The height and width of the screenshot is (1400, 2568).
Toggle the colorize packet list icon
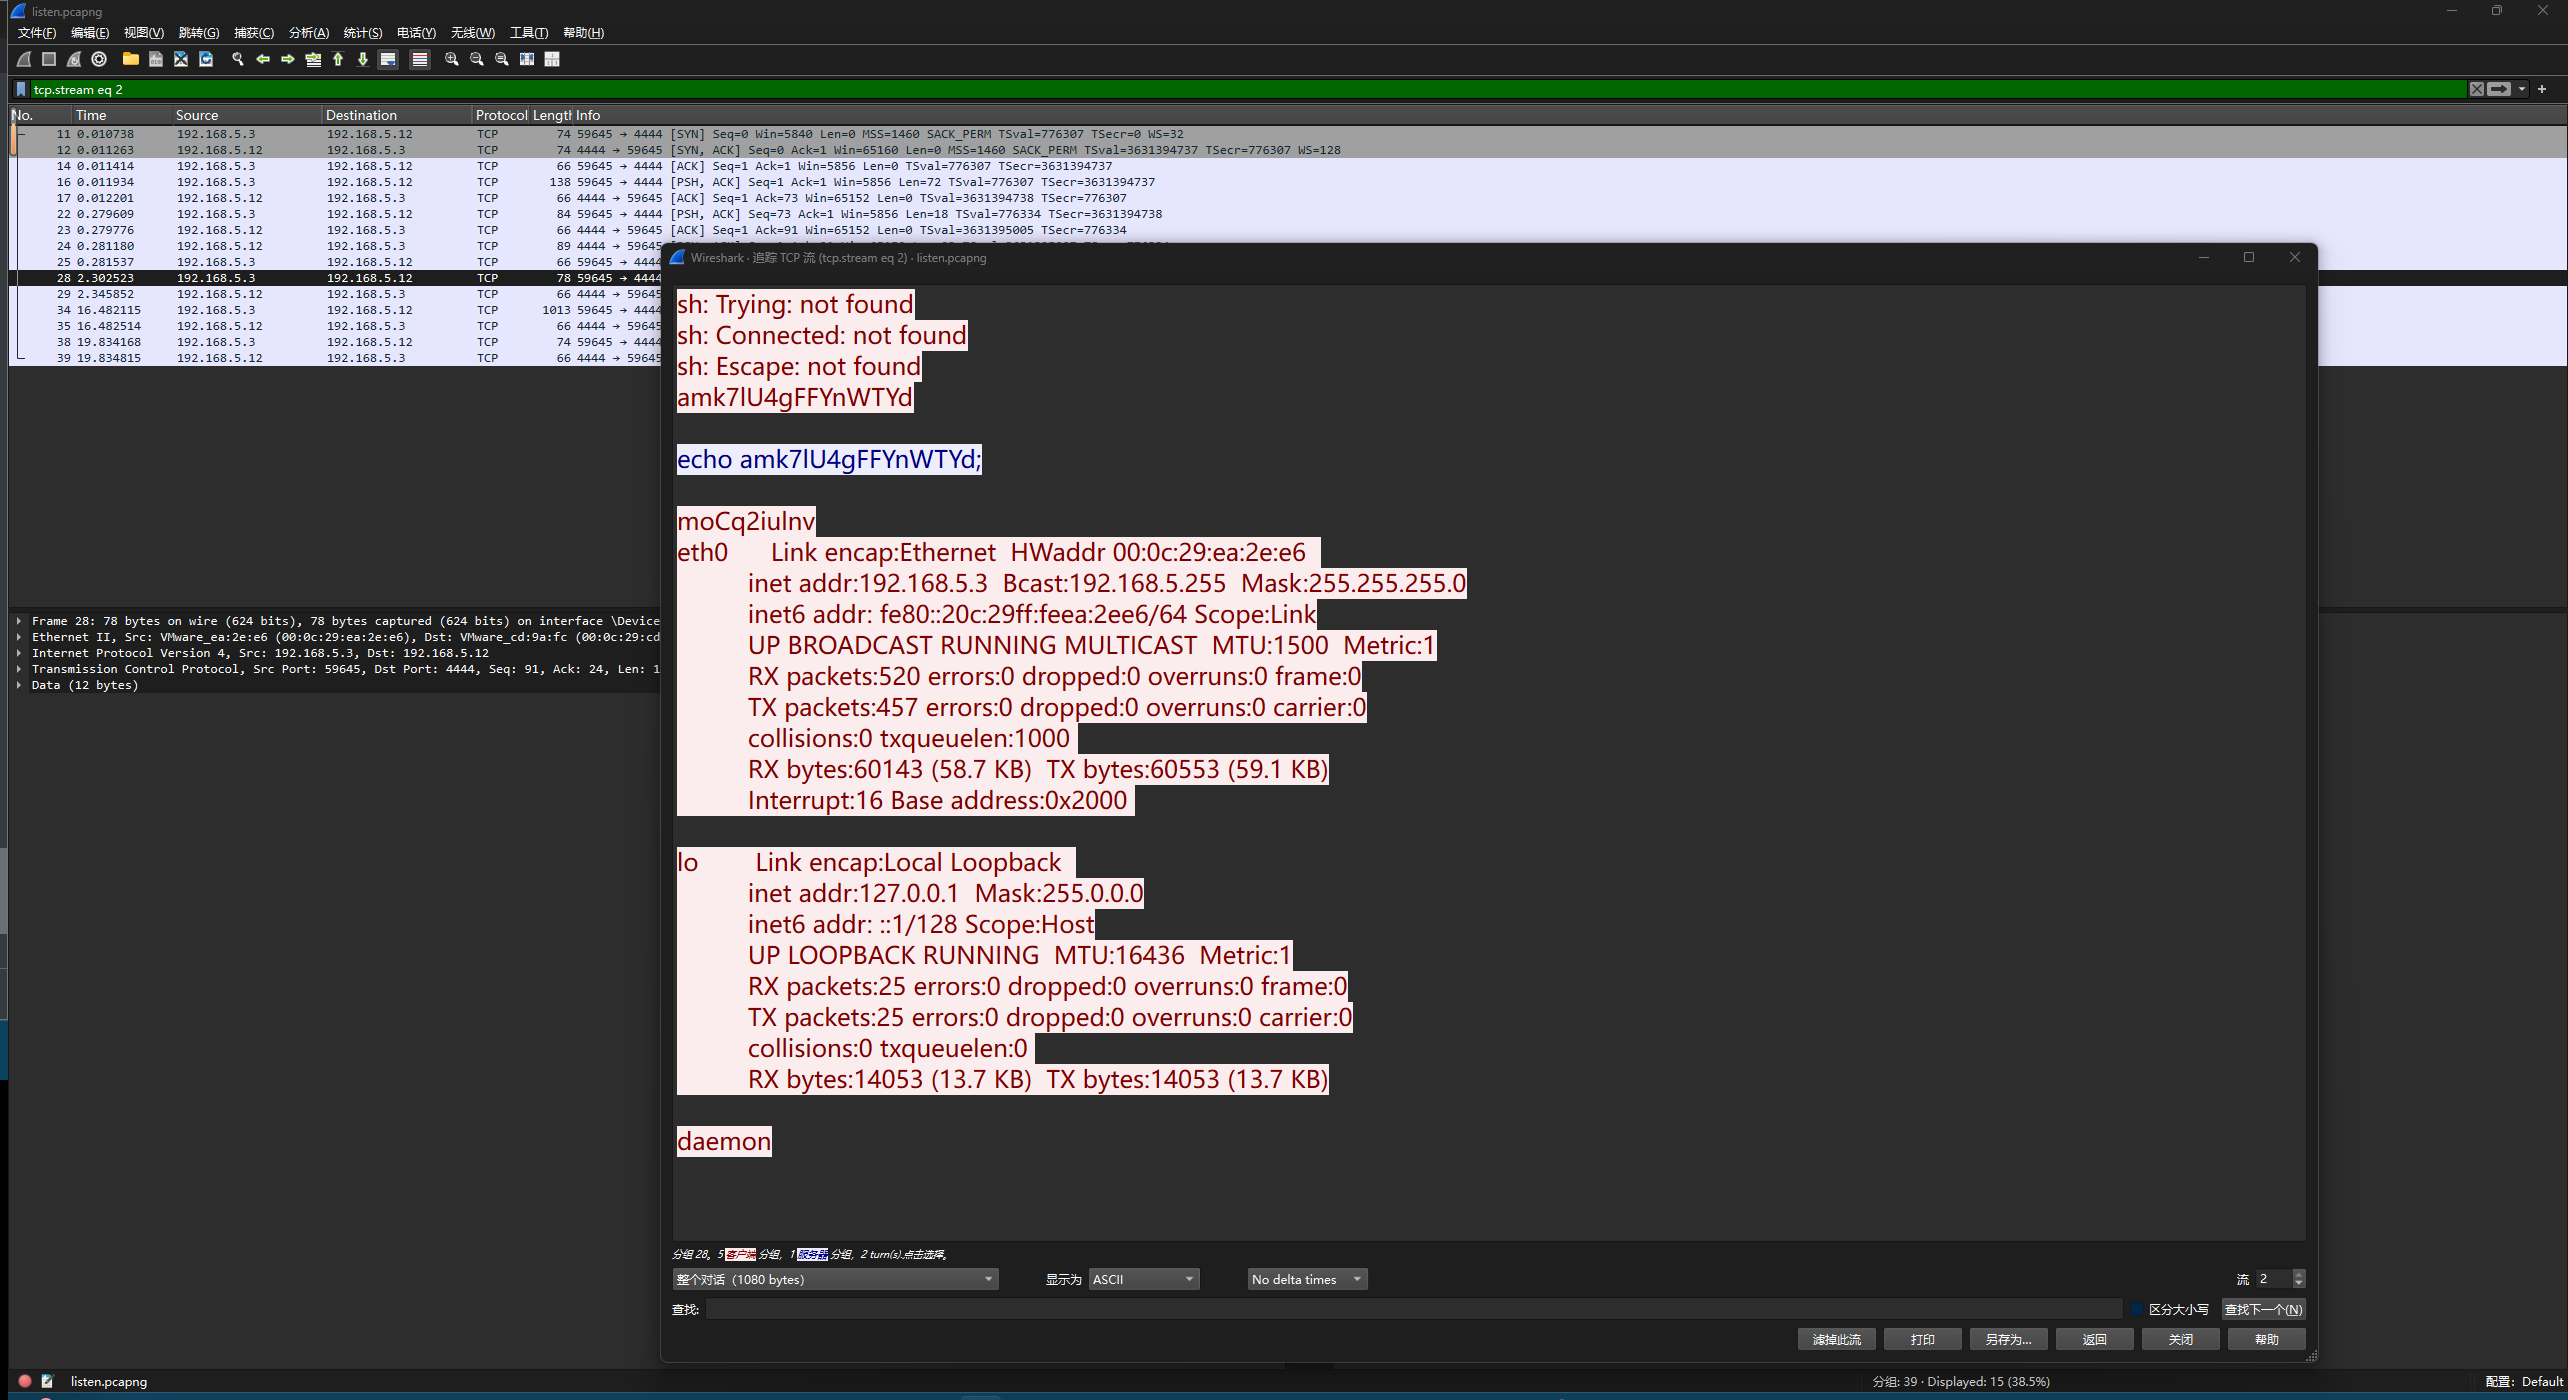point(420,59)
